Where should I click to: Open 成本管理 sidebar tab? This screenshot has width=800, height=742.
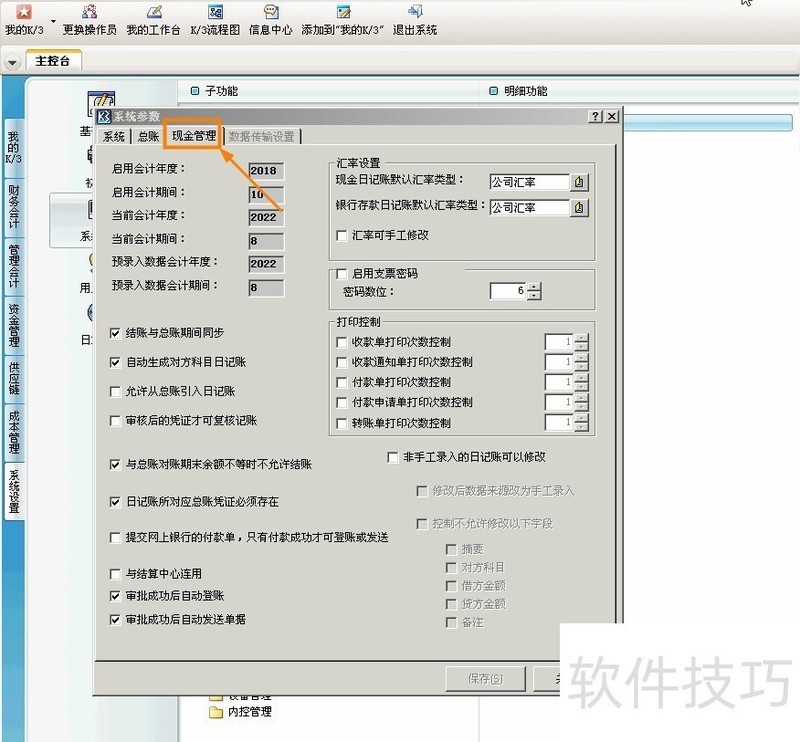point(14,432)
